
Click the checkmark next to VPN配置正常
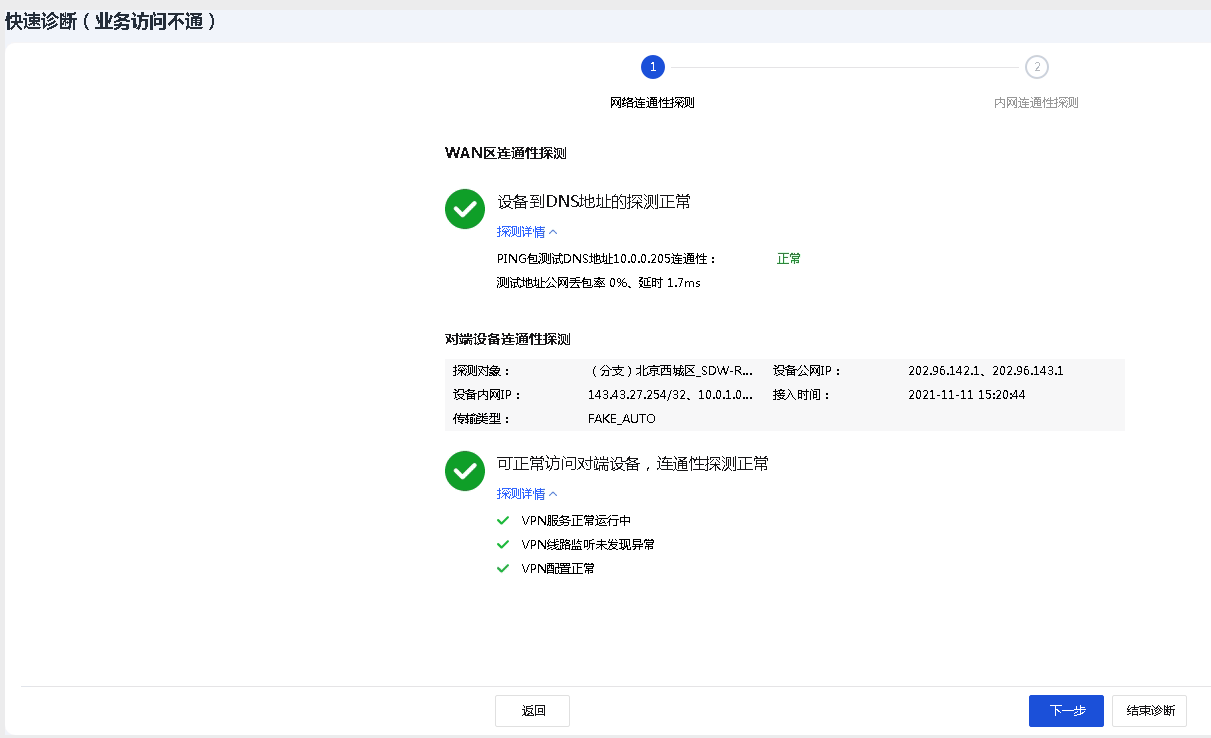[x=503, y=568]
